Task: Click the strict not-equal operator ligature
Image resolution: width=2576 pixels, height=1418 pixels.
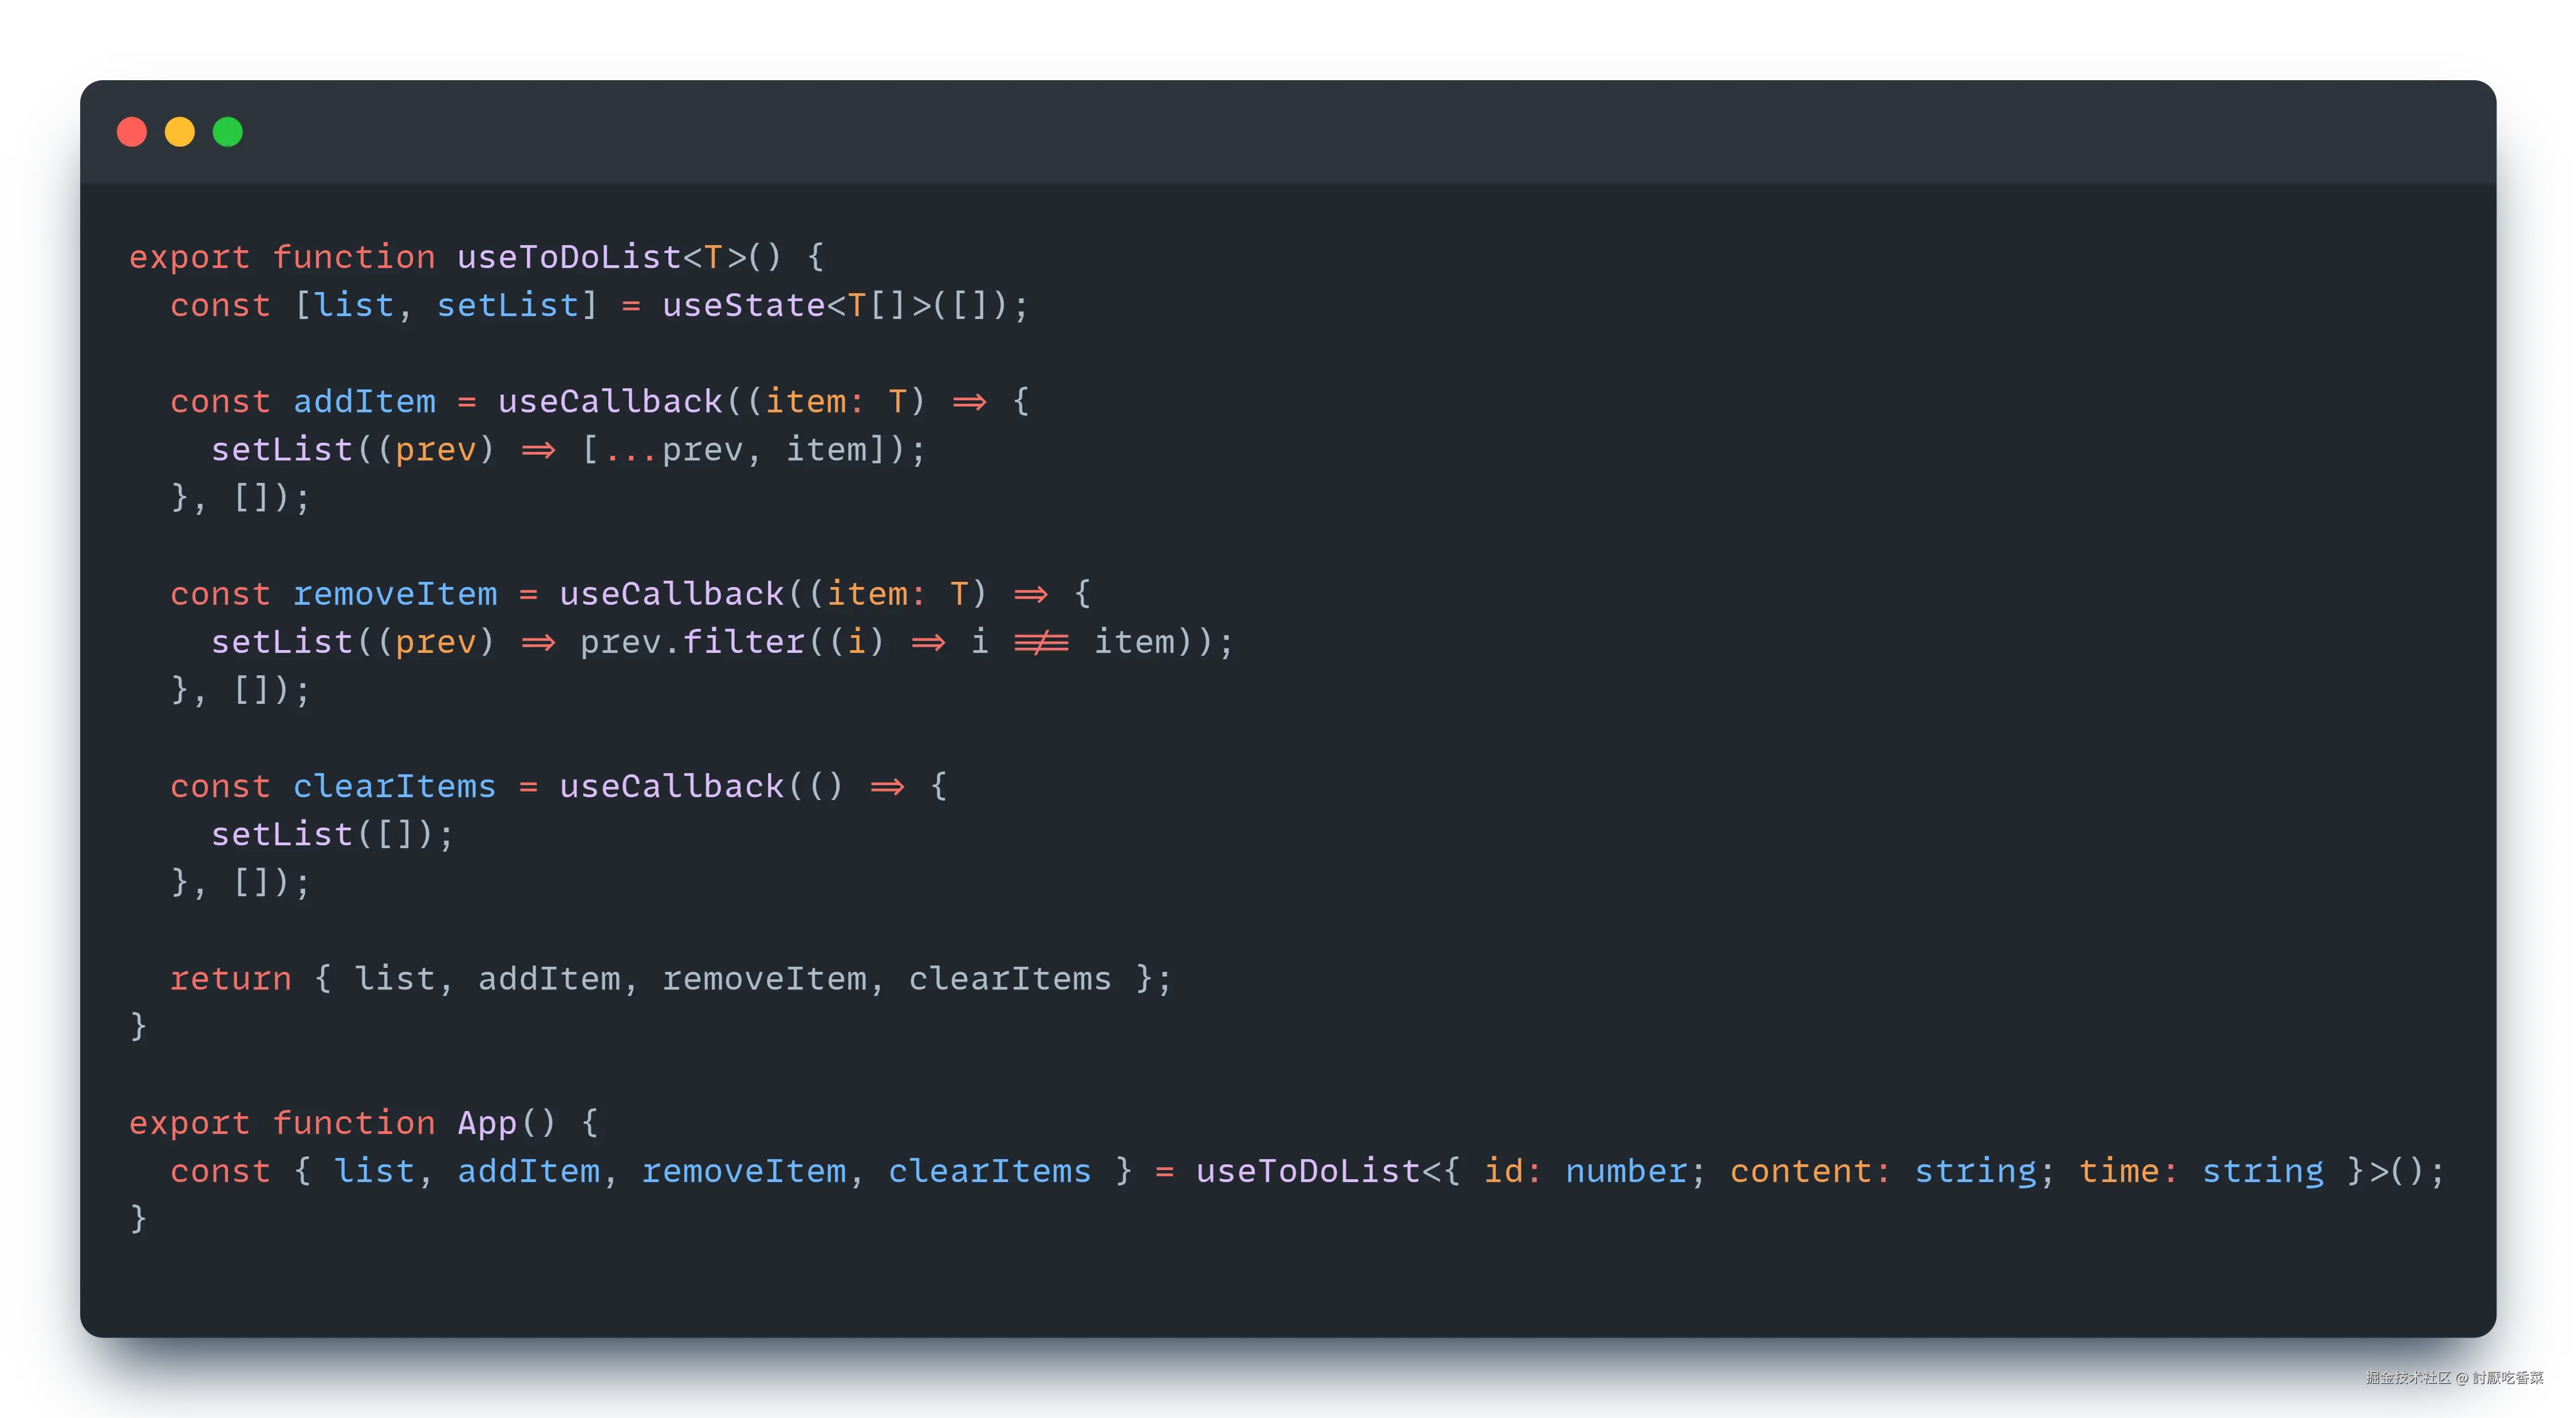Action: 1041,642
